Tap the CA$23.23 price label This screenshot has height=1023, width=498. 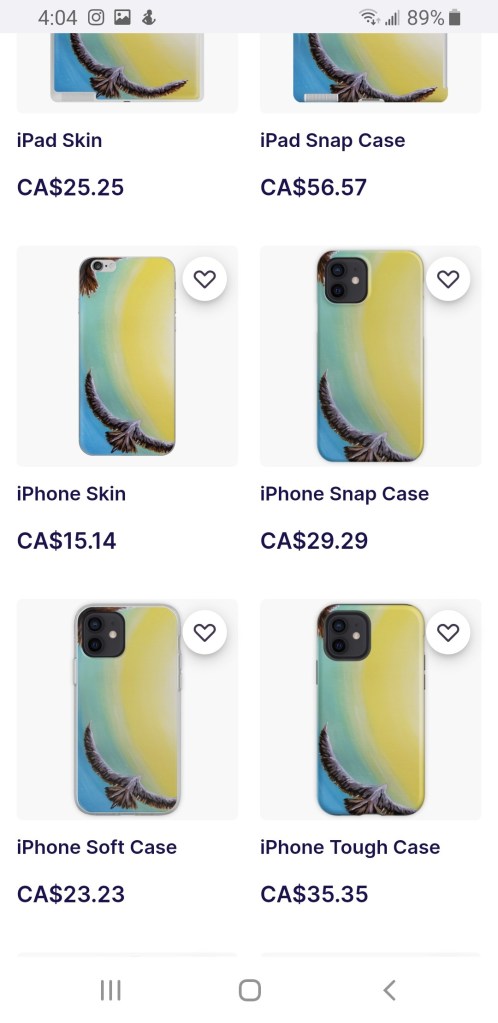click(x=70, y=894)
